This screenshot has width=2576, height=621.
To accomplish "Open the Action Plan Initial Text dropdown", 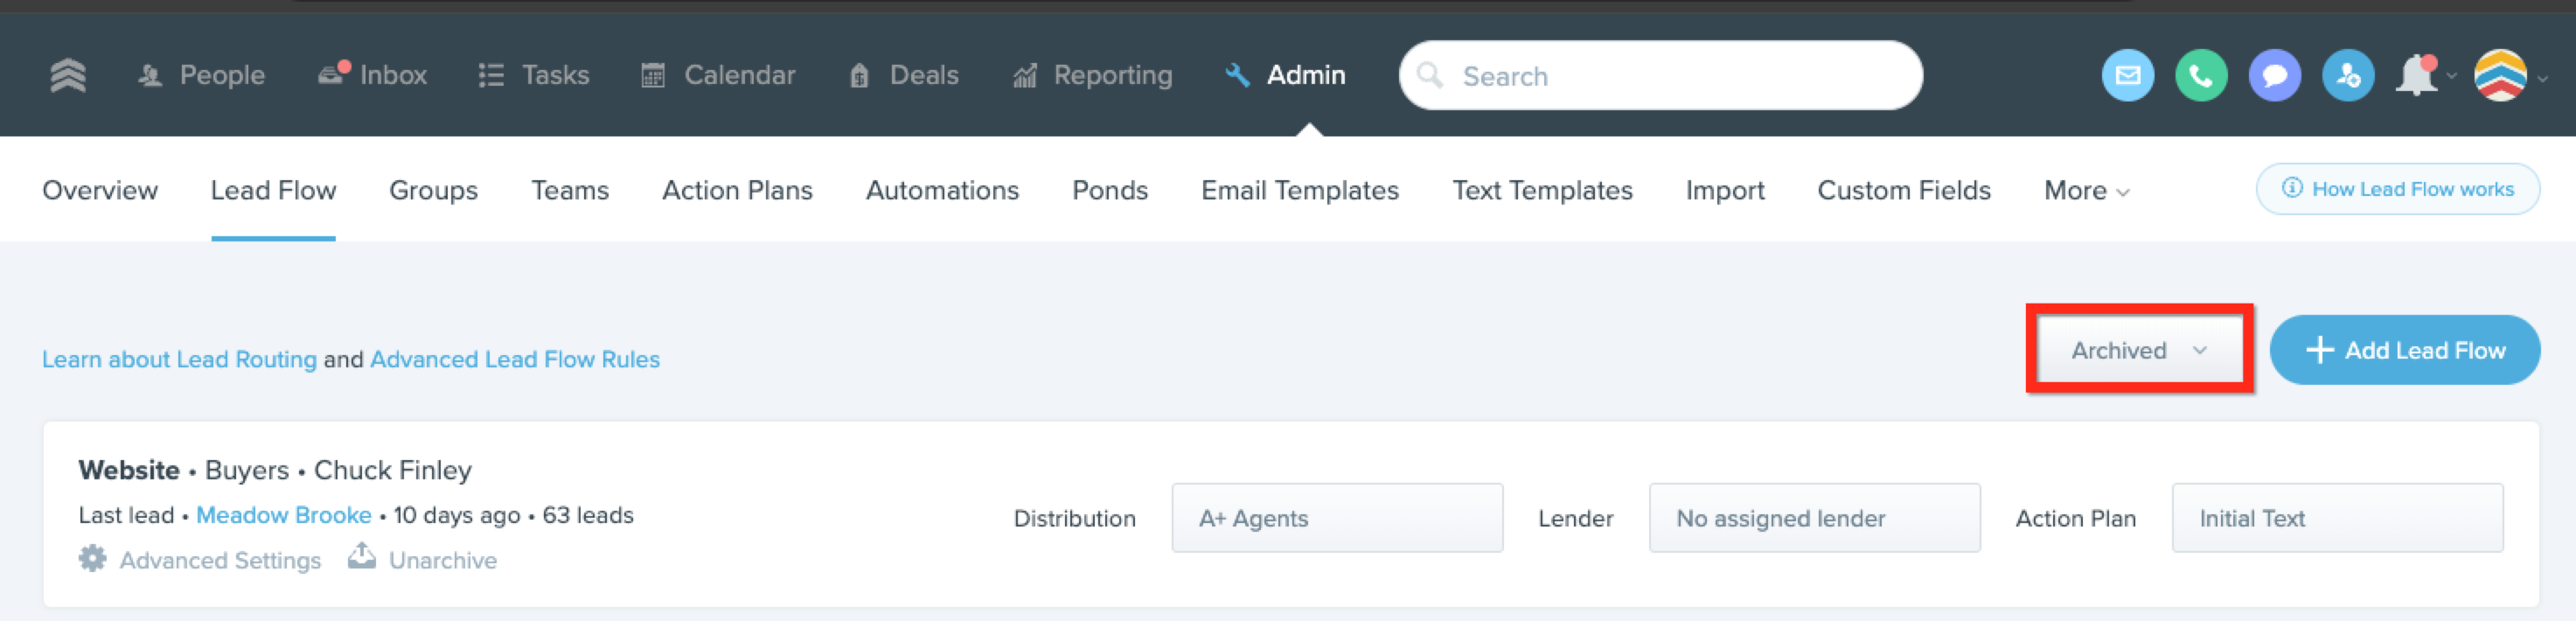I will (x=2337, y=518).
